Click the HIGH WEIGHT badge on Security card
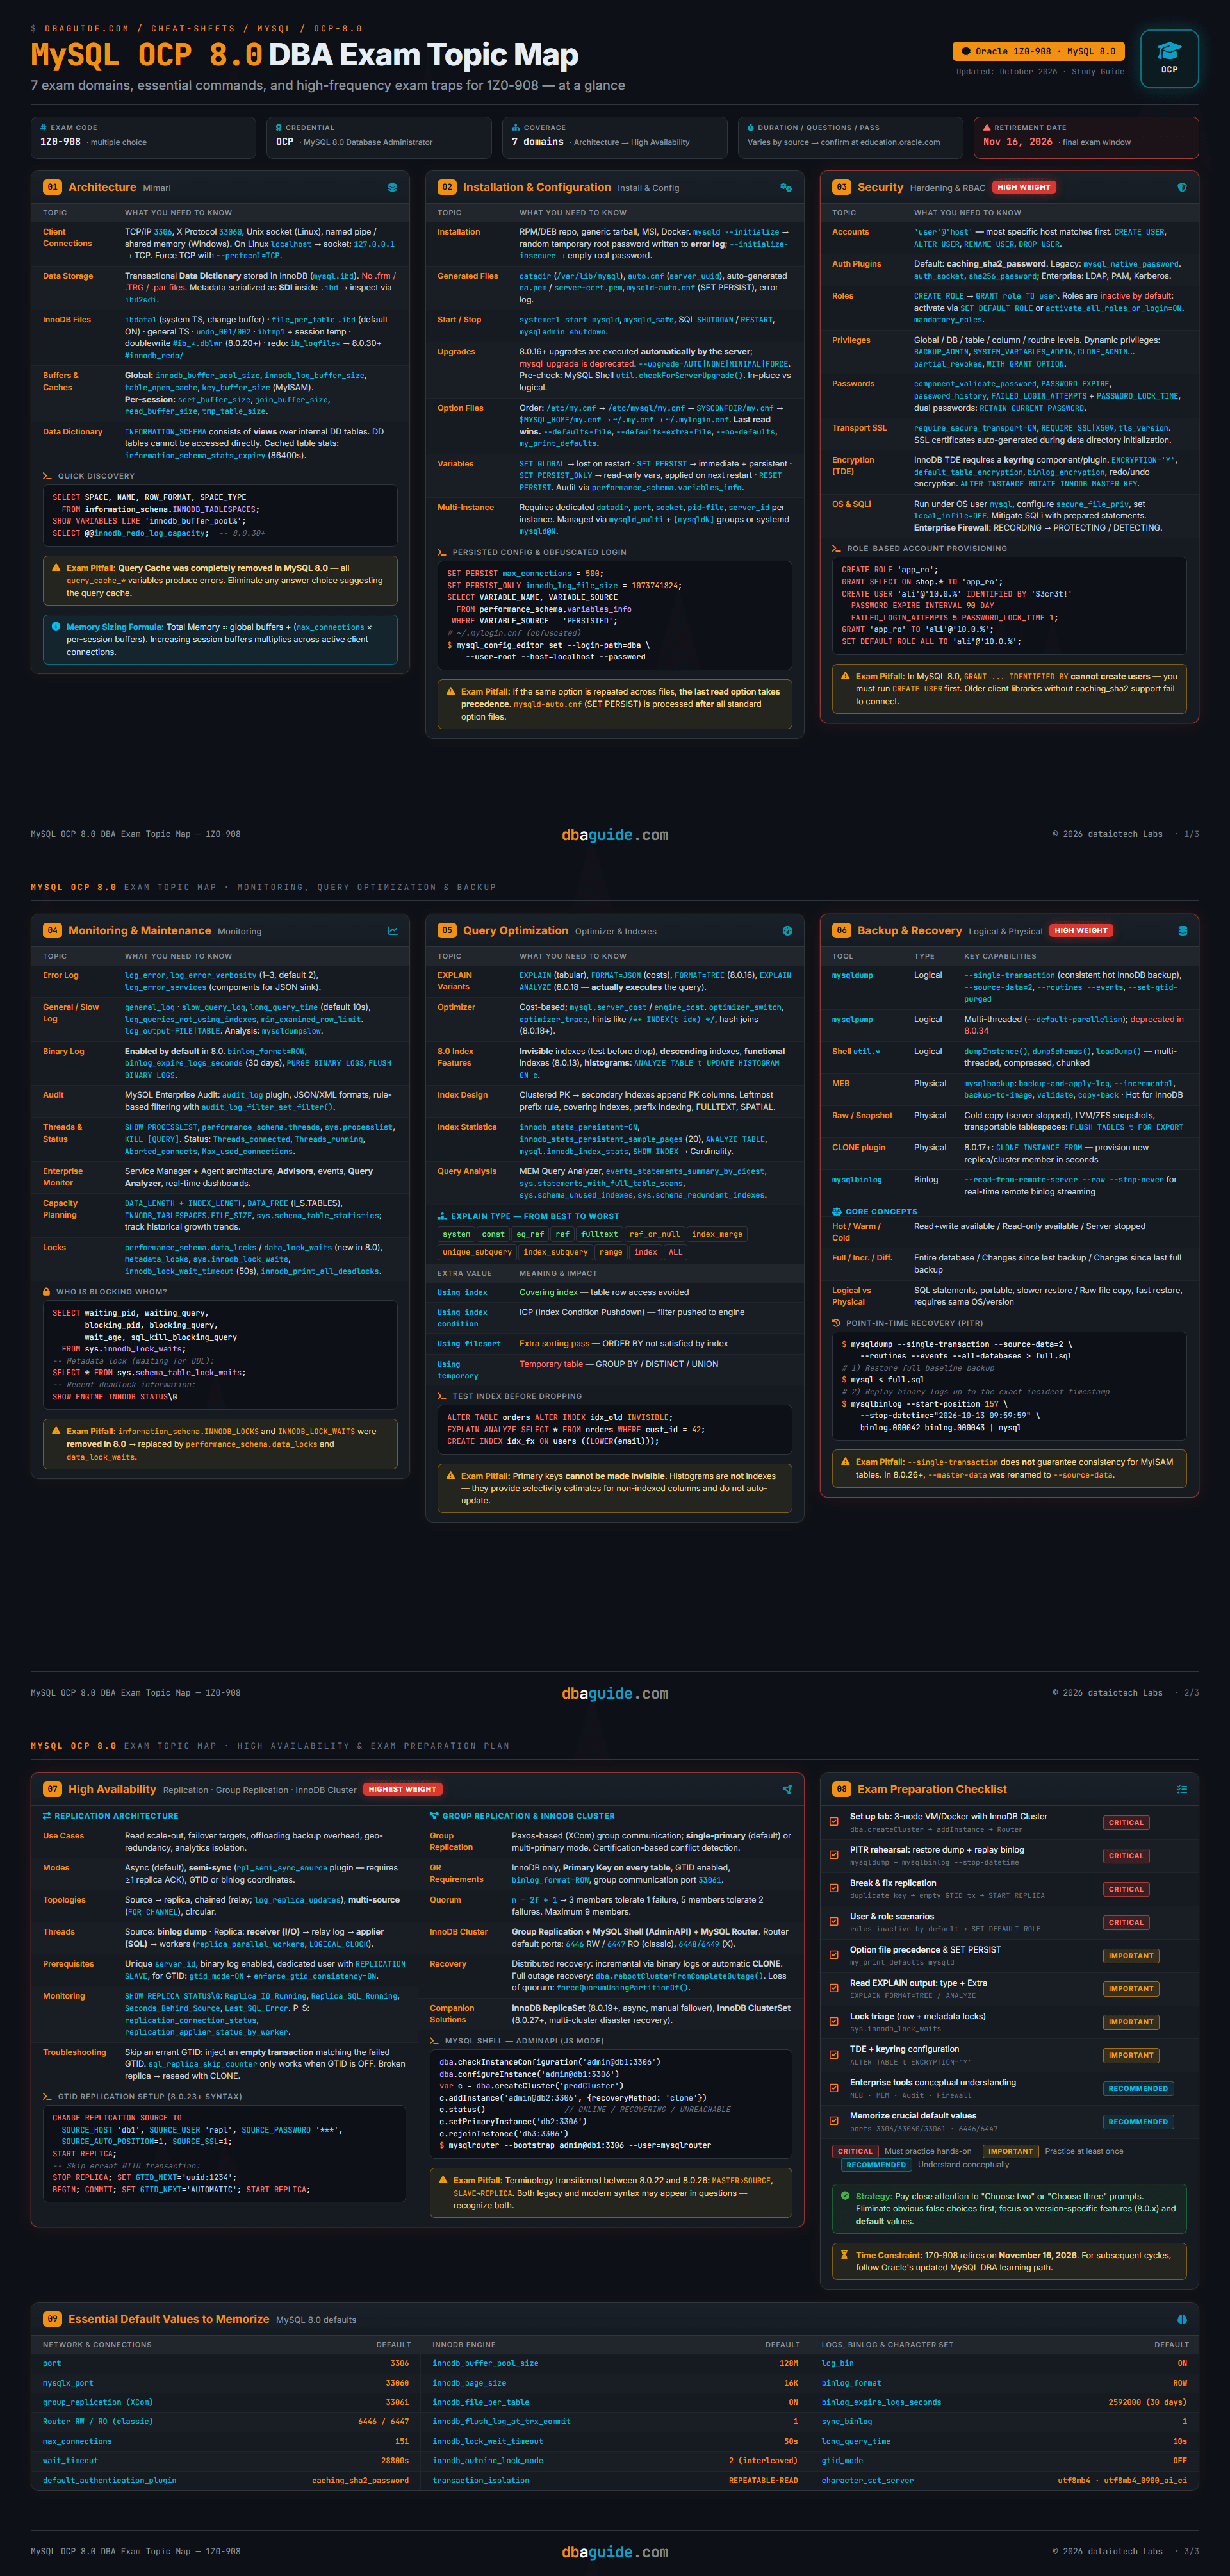 pyautogui.click(x=1024, y=187)
